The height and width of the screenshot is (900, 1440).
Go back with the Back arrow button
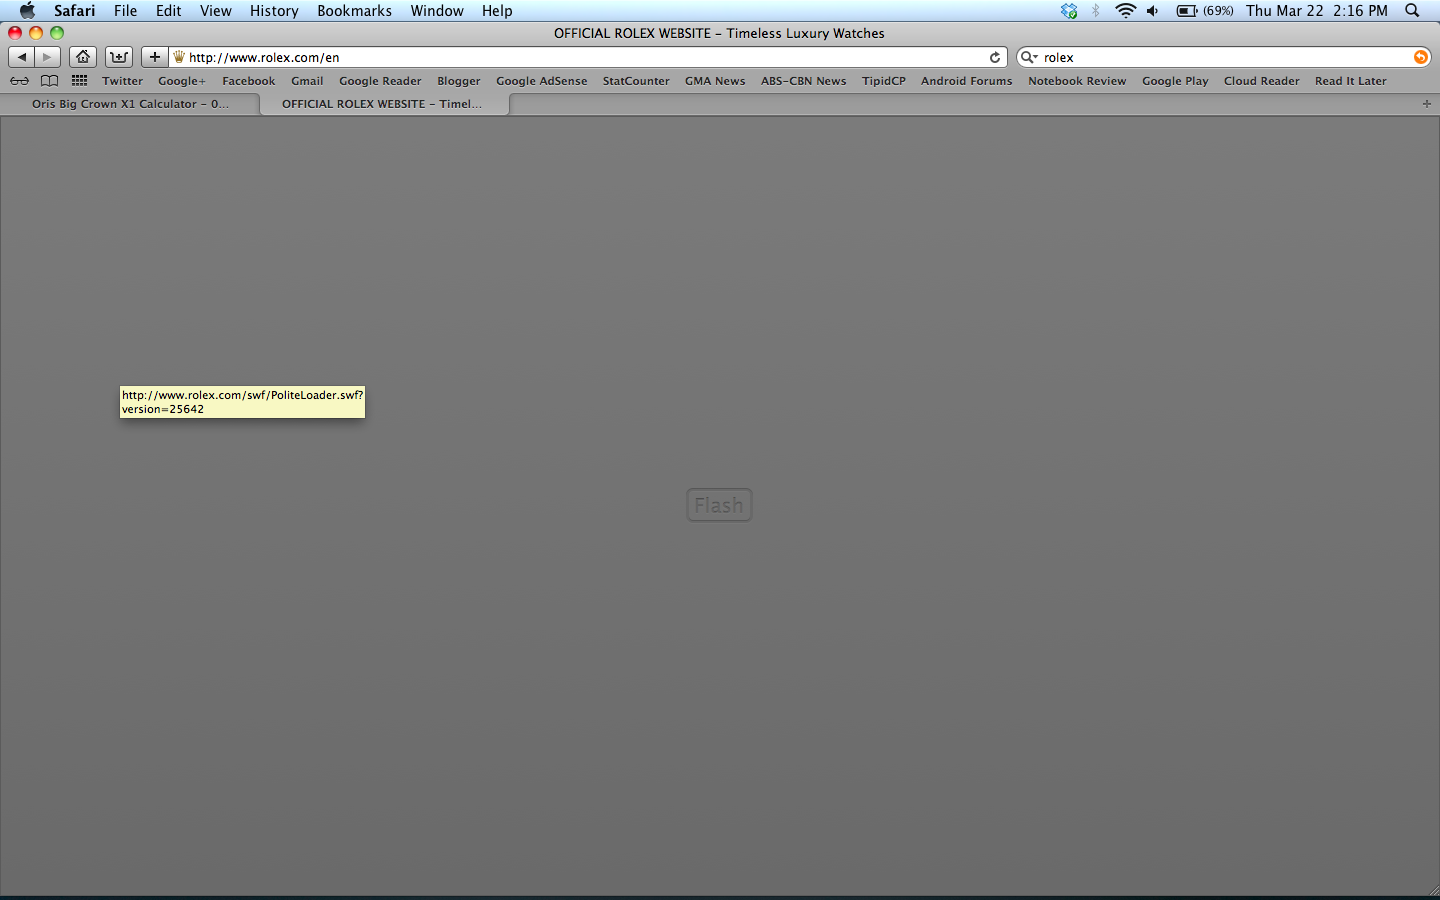22,57
